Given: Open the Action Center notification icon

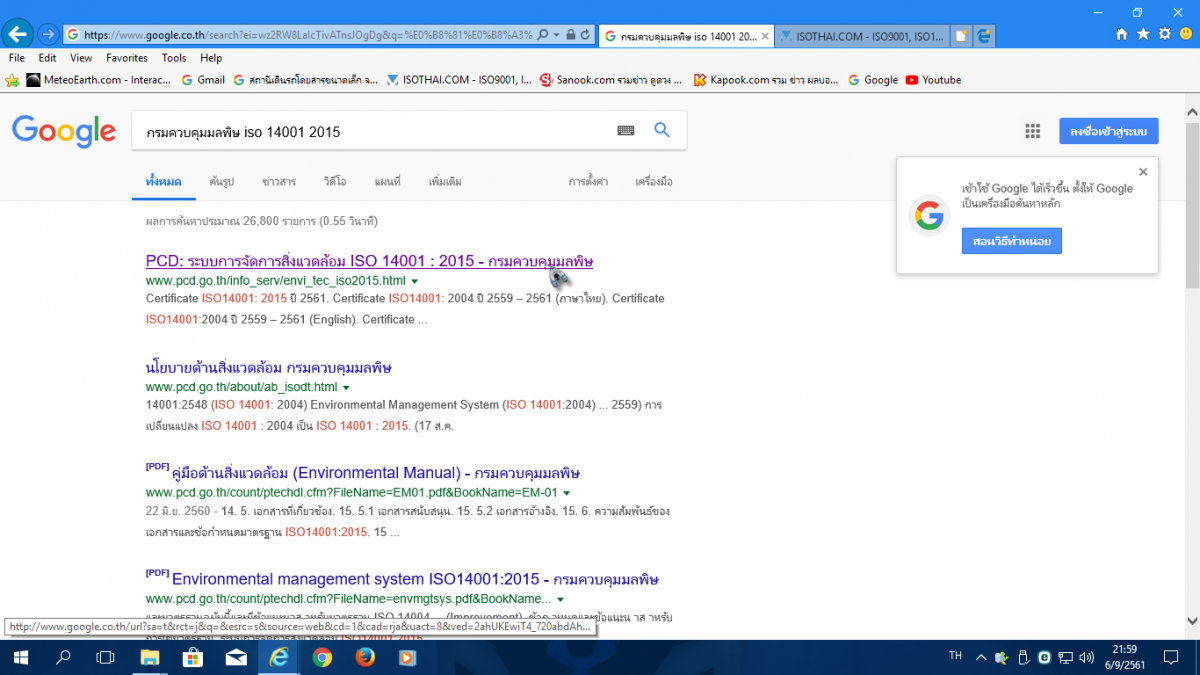Looking at the screenshot, I should coord(1170,657).
